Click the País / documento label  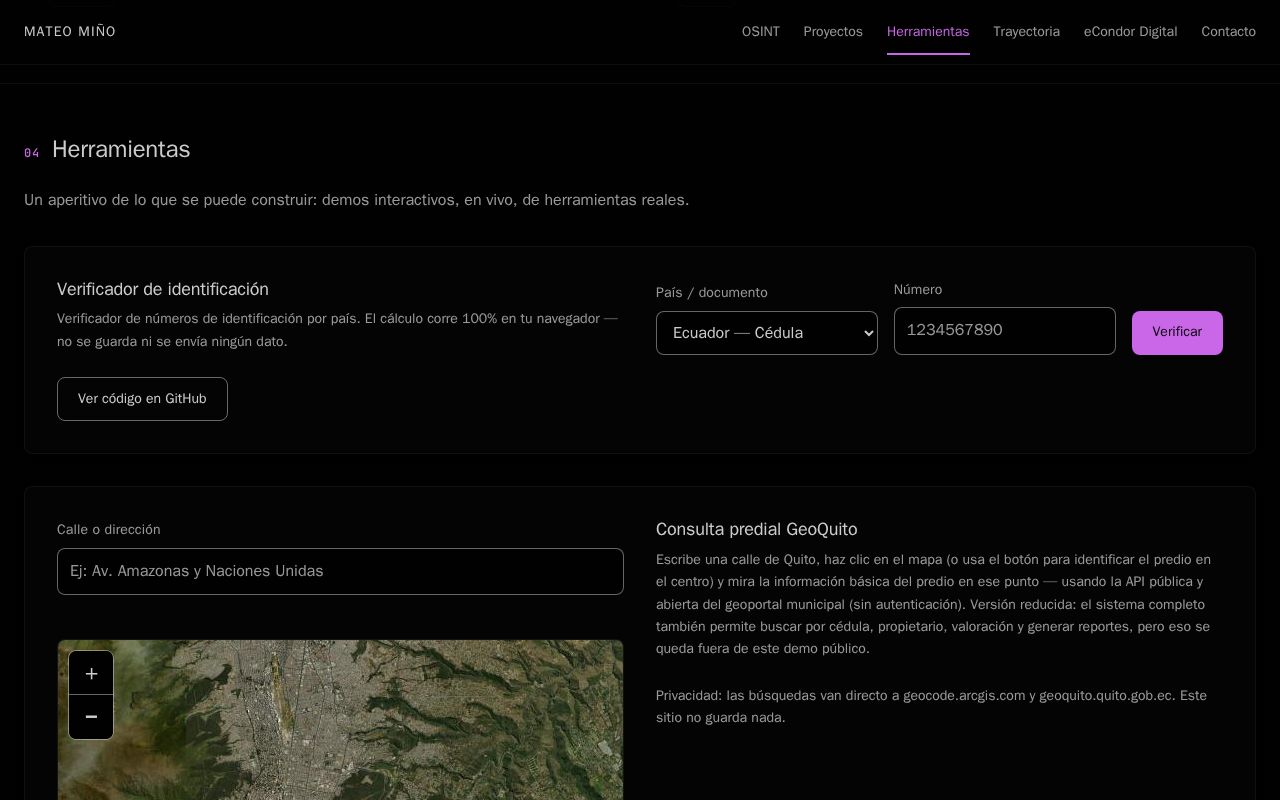[x=712, y=293]
